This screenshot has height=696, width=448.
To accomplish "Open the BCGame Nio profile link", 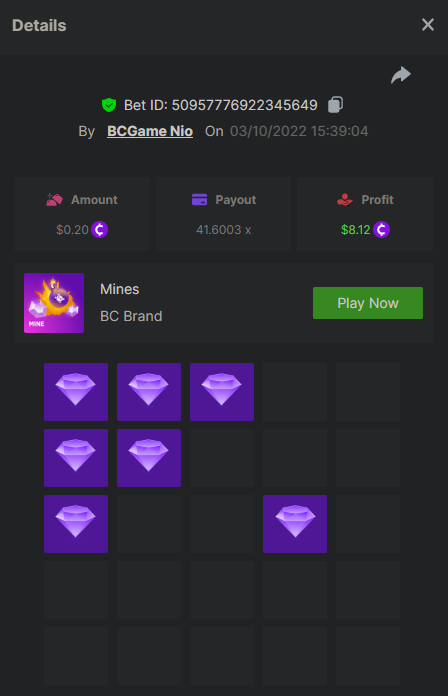I will (150, 131).
